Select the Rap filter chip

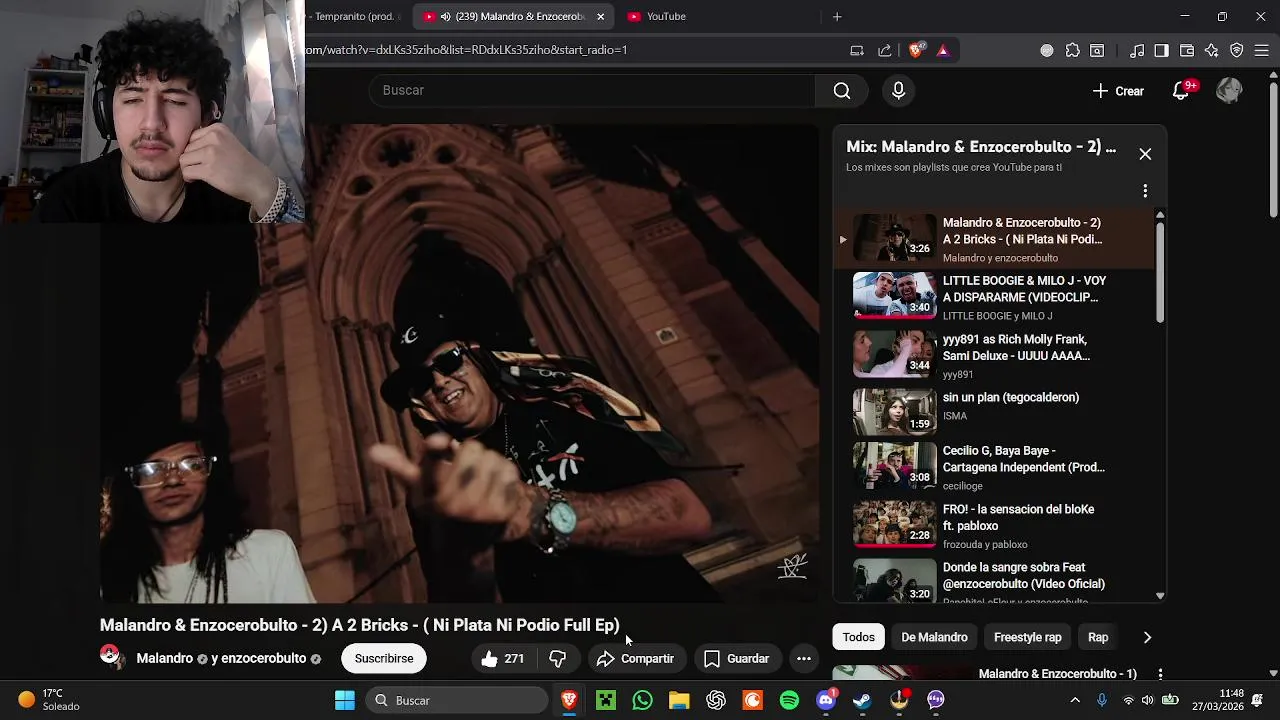pos(1098,637)
